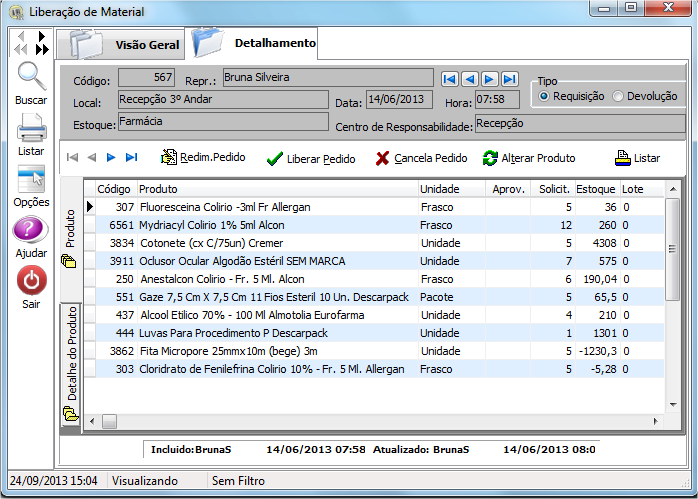
Task: Jump to last record in header navigator
Action: (510, 79)
